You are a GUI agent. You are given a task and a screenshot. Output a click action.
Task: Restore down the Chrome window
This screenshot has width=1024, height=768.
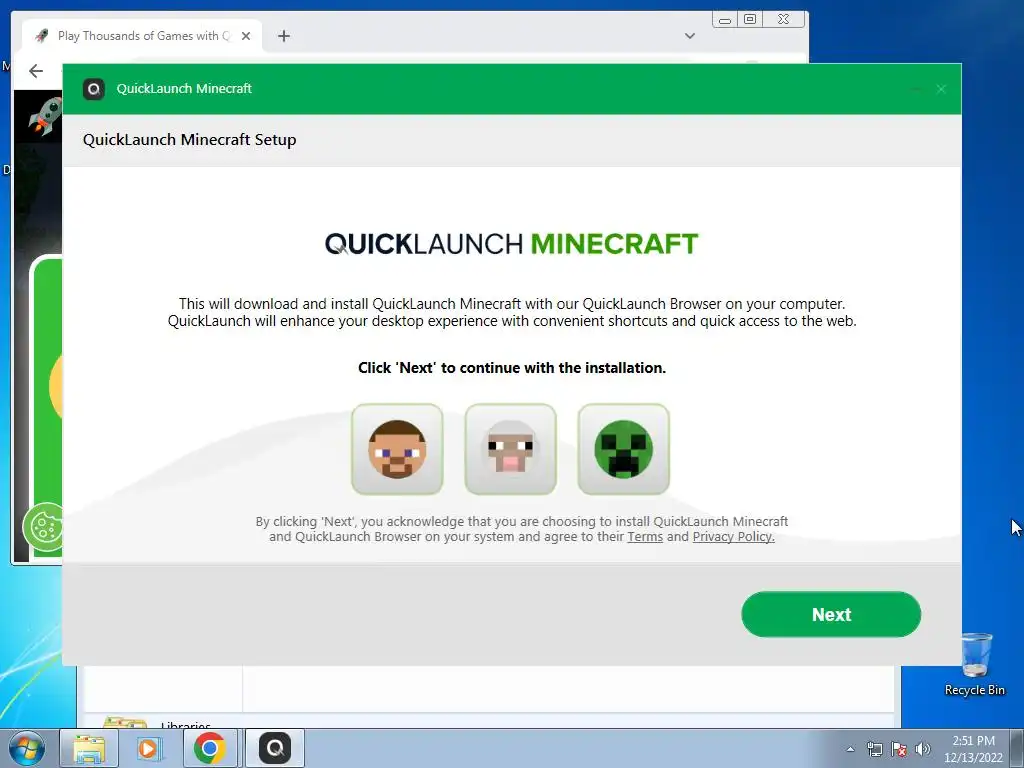pyautogui.click(x=750, y=20)
